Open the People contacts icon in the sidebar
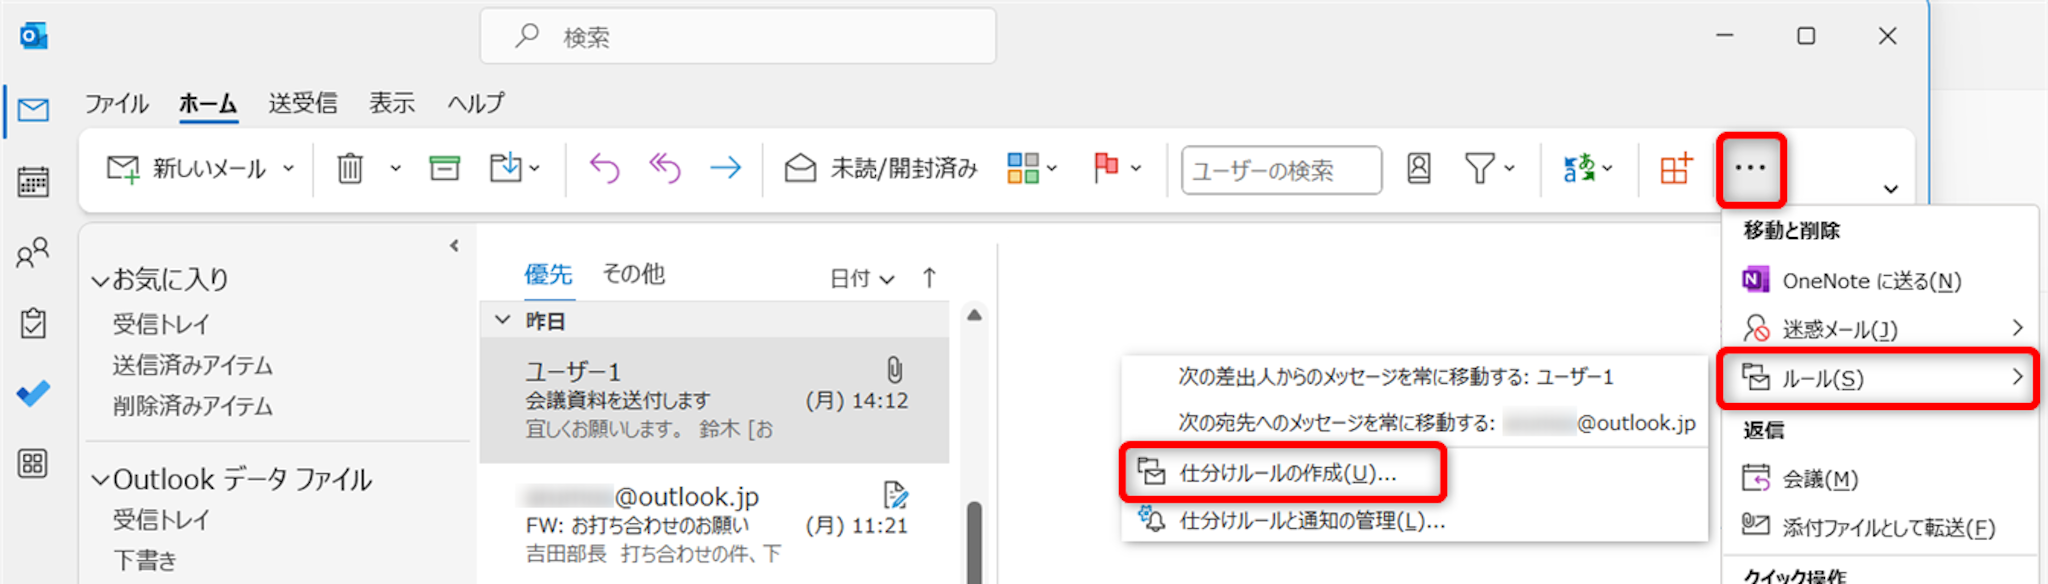 (x=33, y=253)
